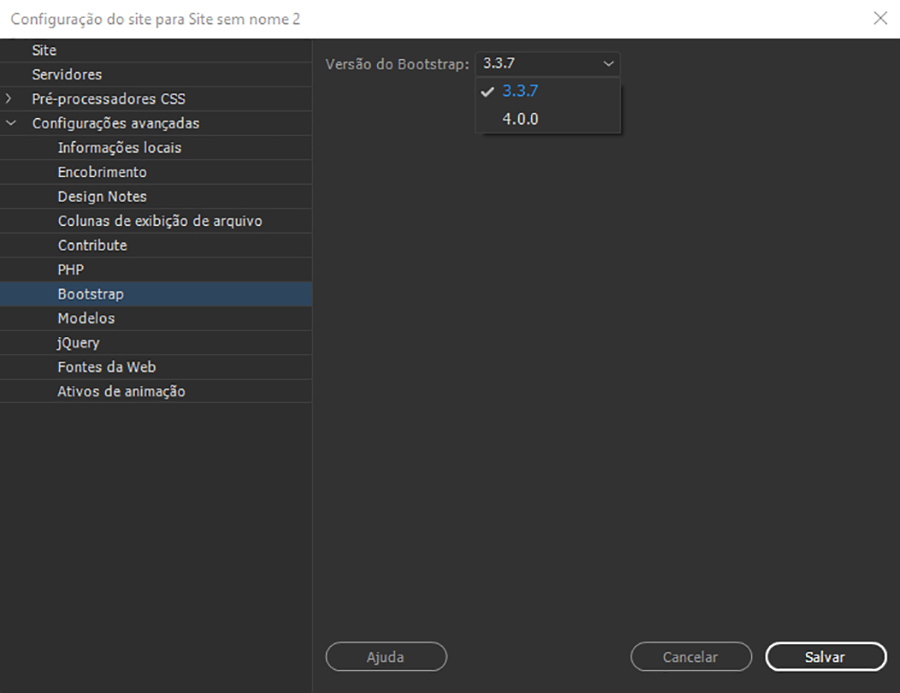Open the Versão do Bootstrap dropdown
This screenshot has width=900, height=693.
tap(607, 63)
